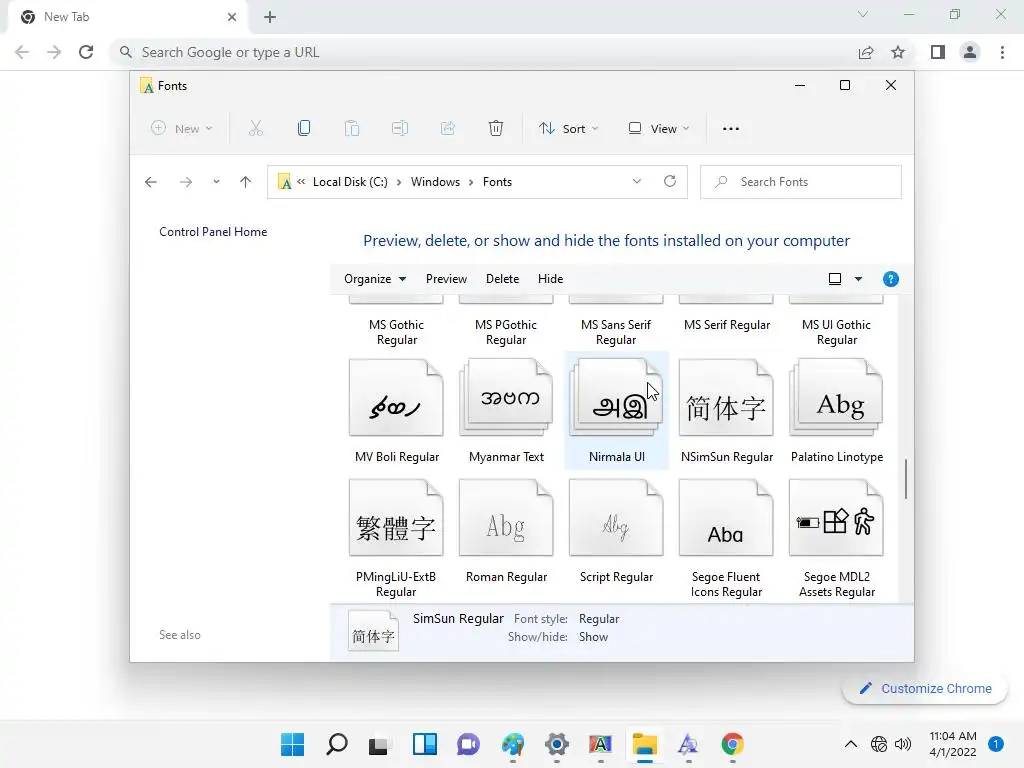Click the clock showing 11:04 AM

pos(953,736)
